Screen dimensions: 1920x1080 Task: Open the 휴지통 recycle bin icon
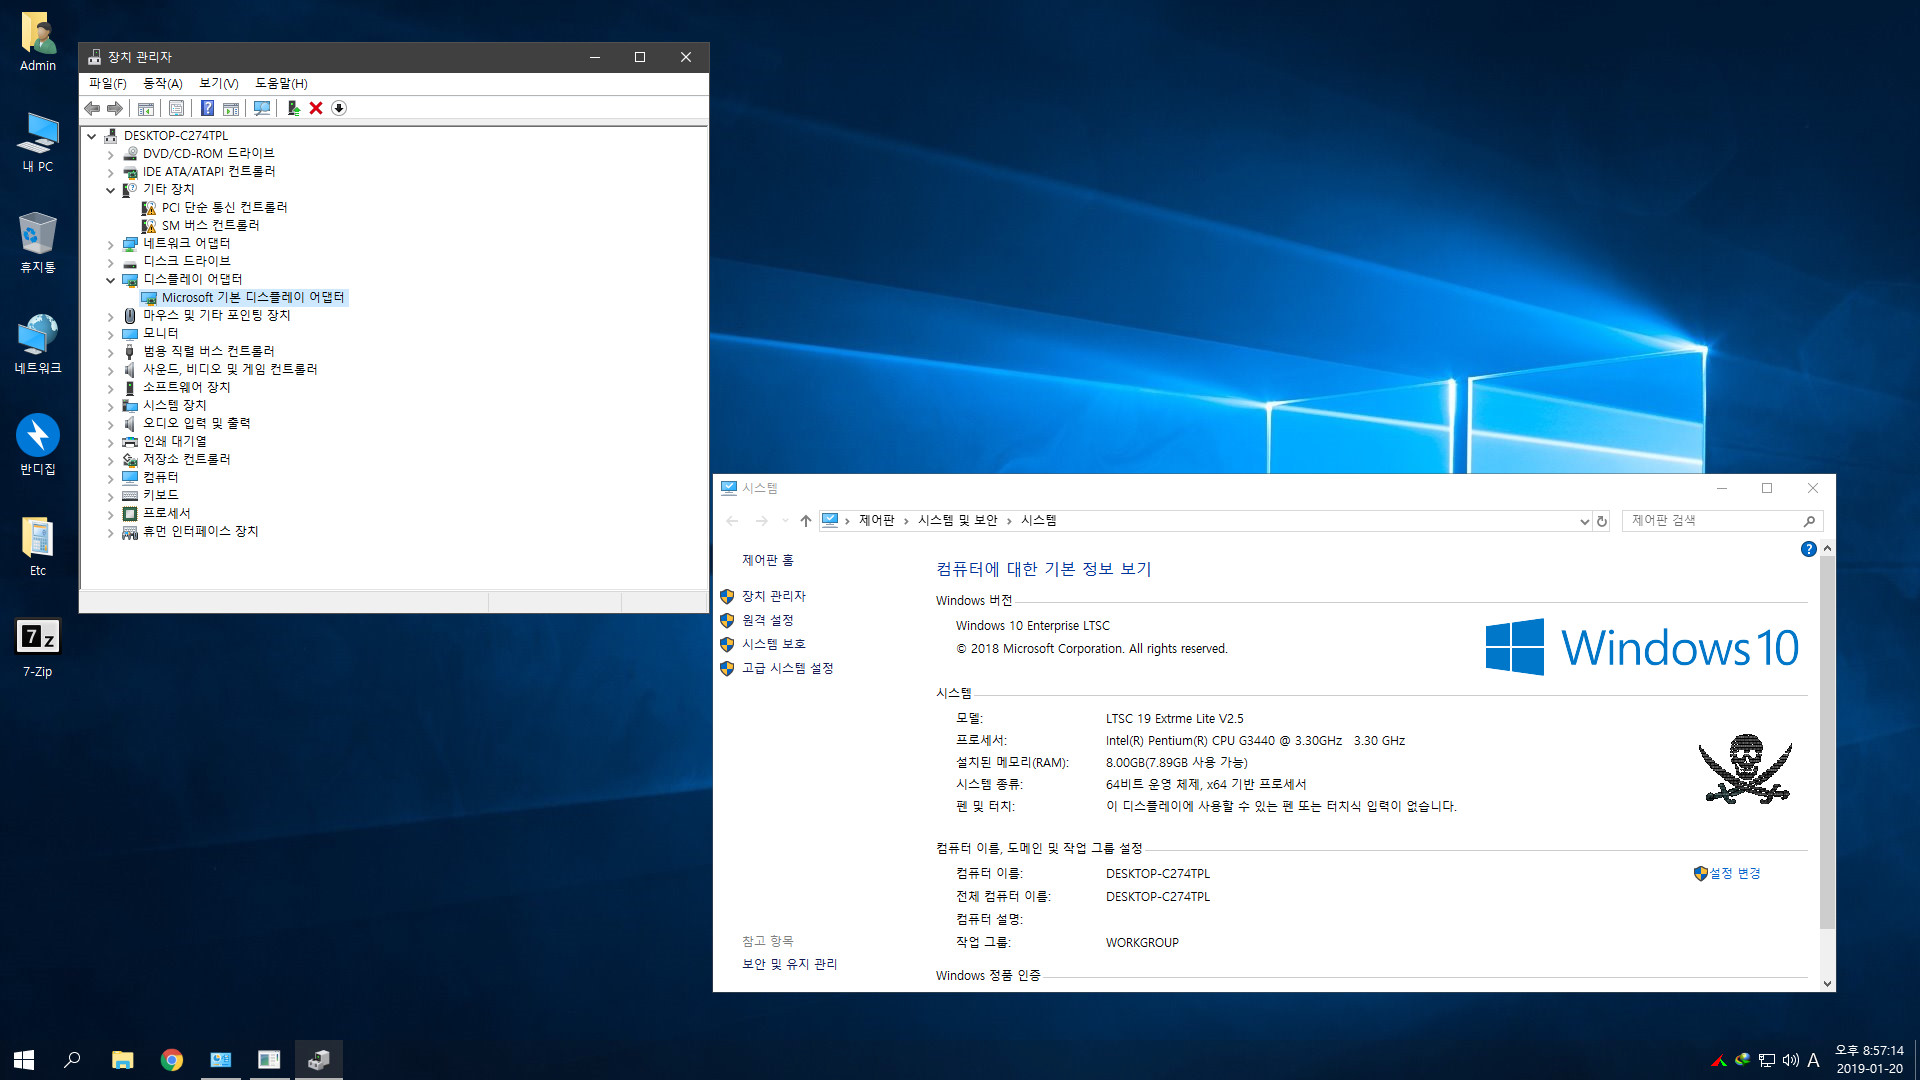pyautogui.click(x=38, y=242)
